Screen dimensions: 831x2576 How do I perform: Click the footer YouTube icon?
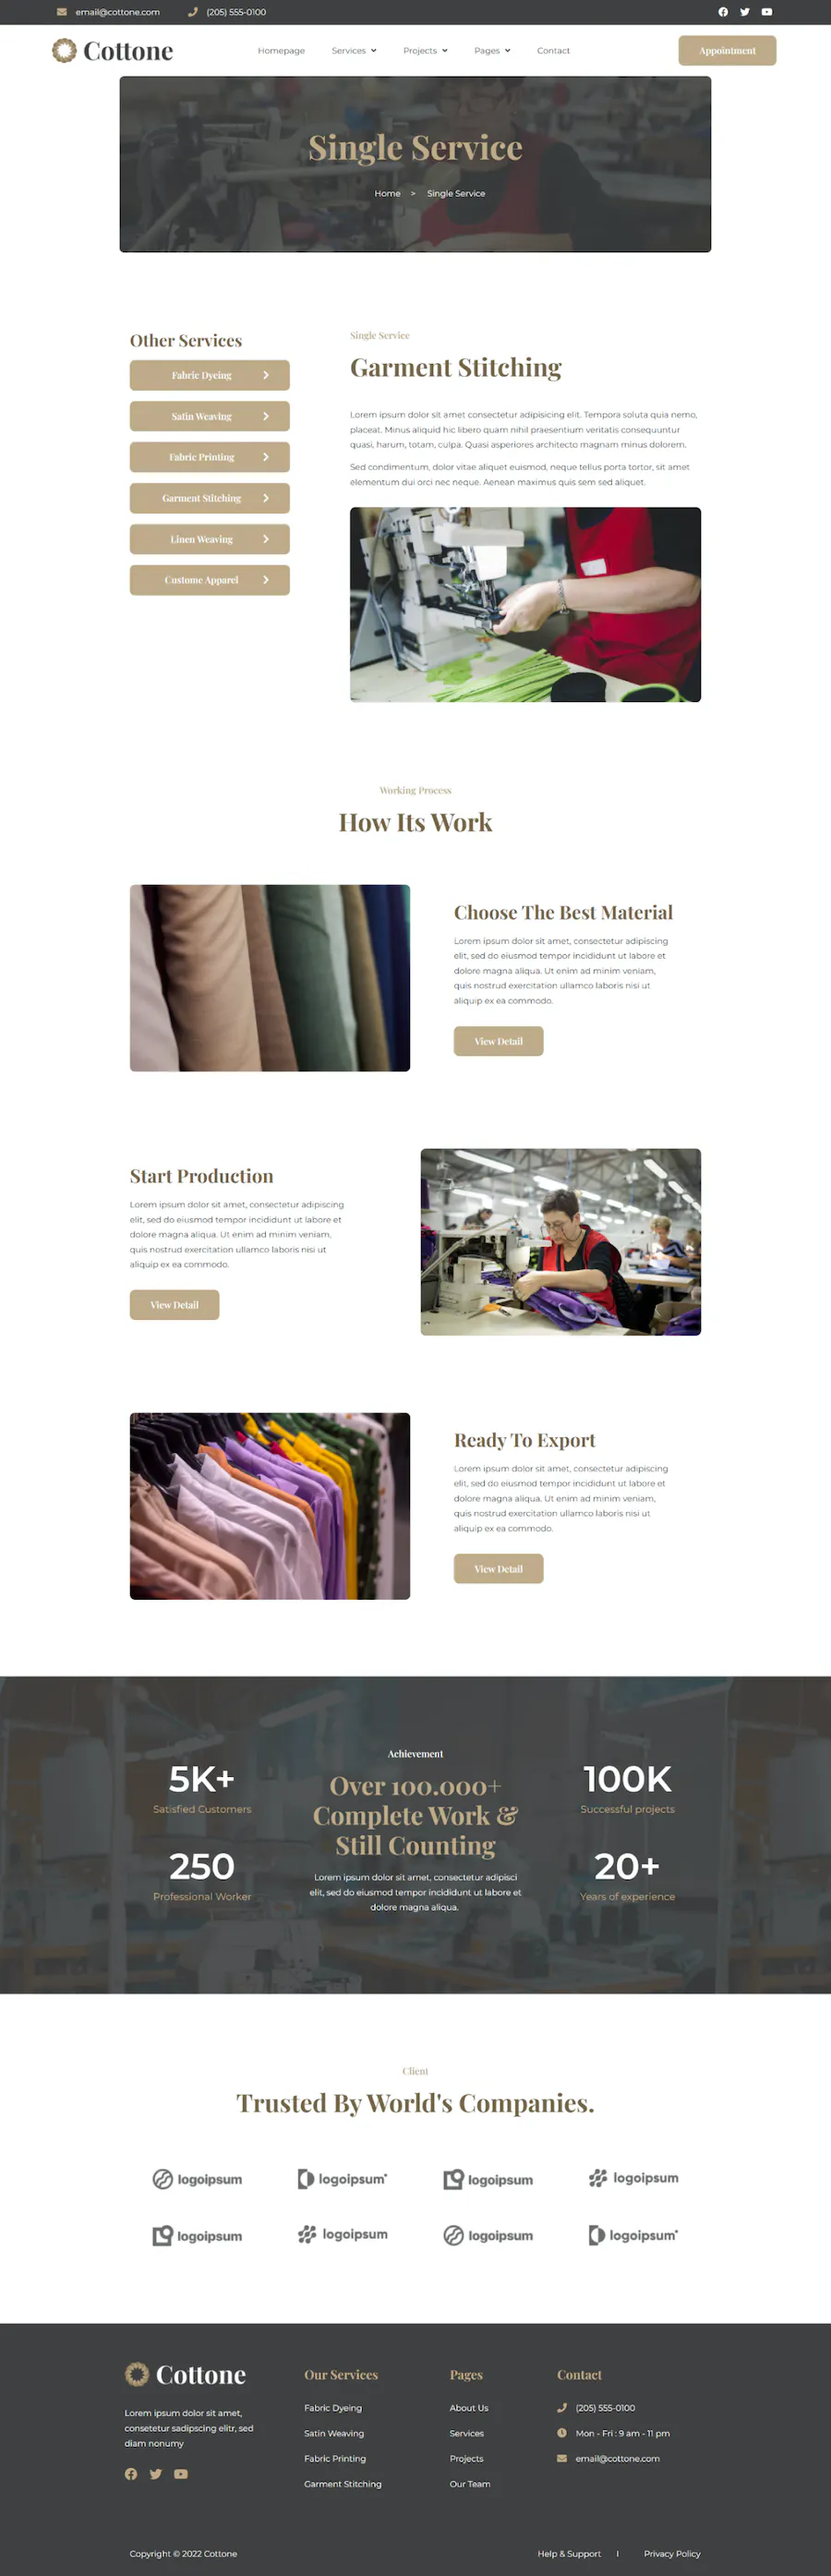[181, 2473]
